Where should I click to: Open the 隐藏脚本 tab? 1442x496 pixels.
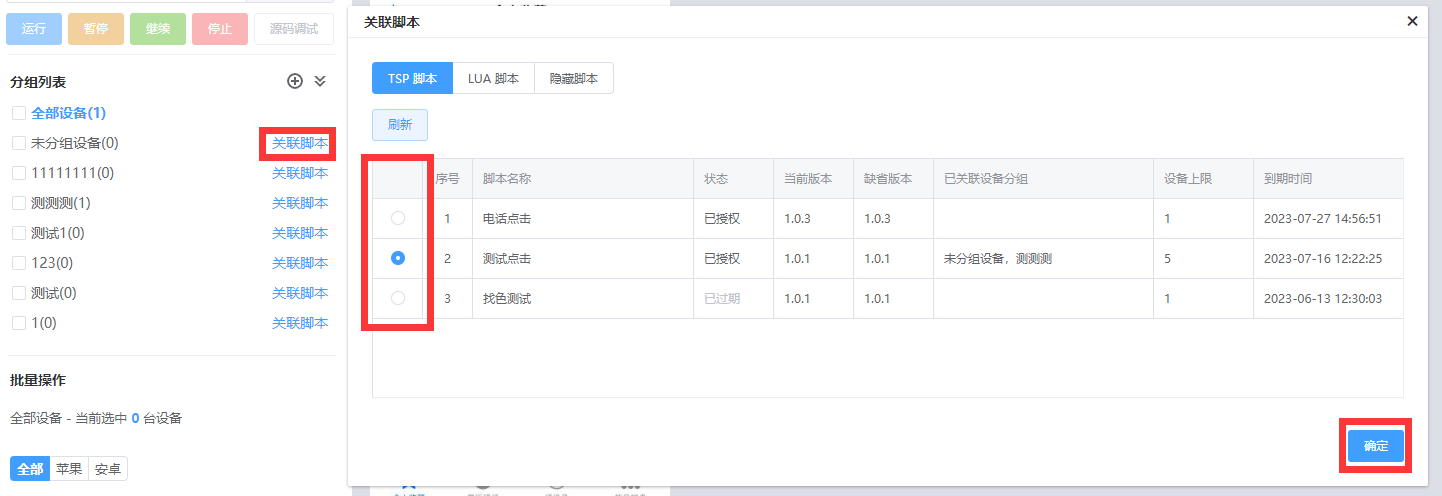[x=574, y=78]
